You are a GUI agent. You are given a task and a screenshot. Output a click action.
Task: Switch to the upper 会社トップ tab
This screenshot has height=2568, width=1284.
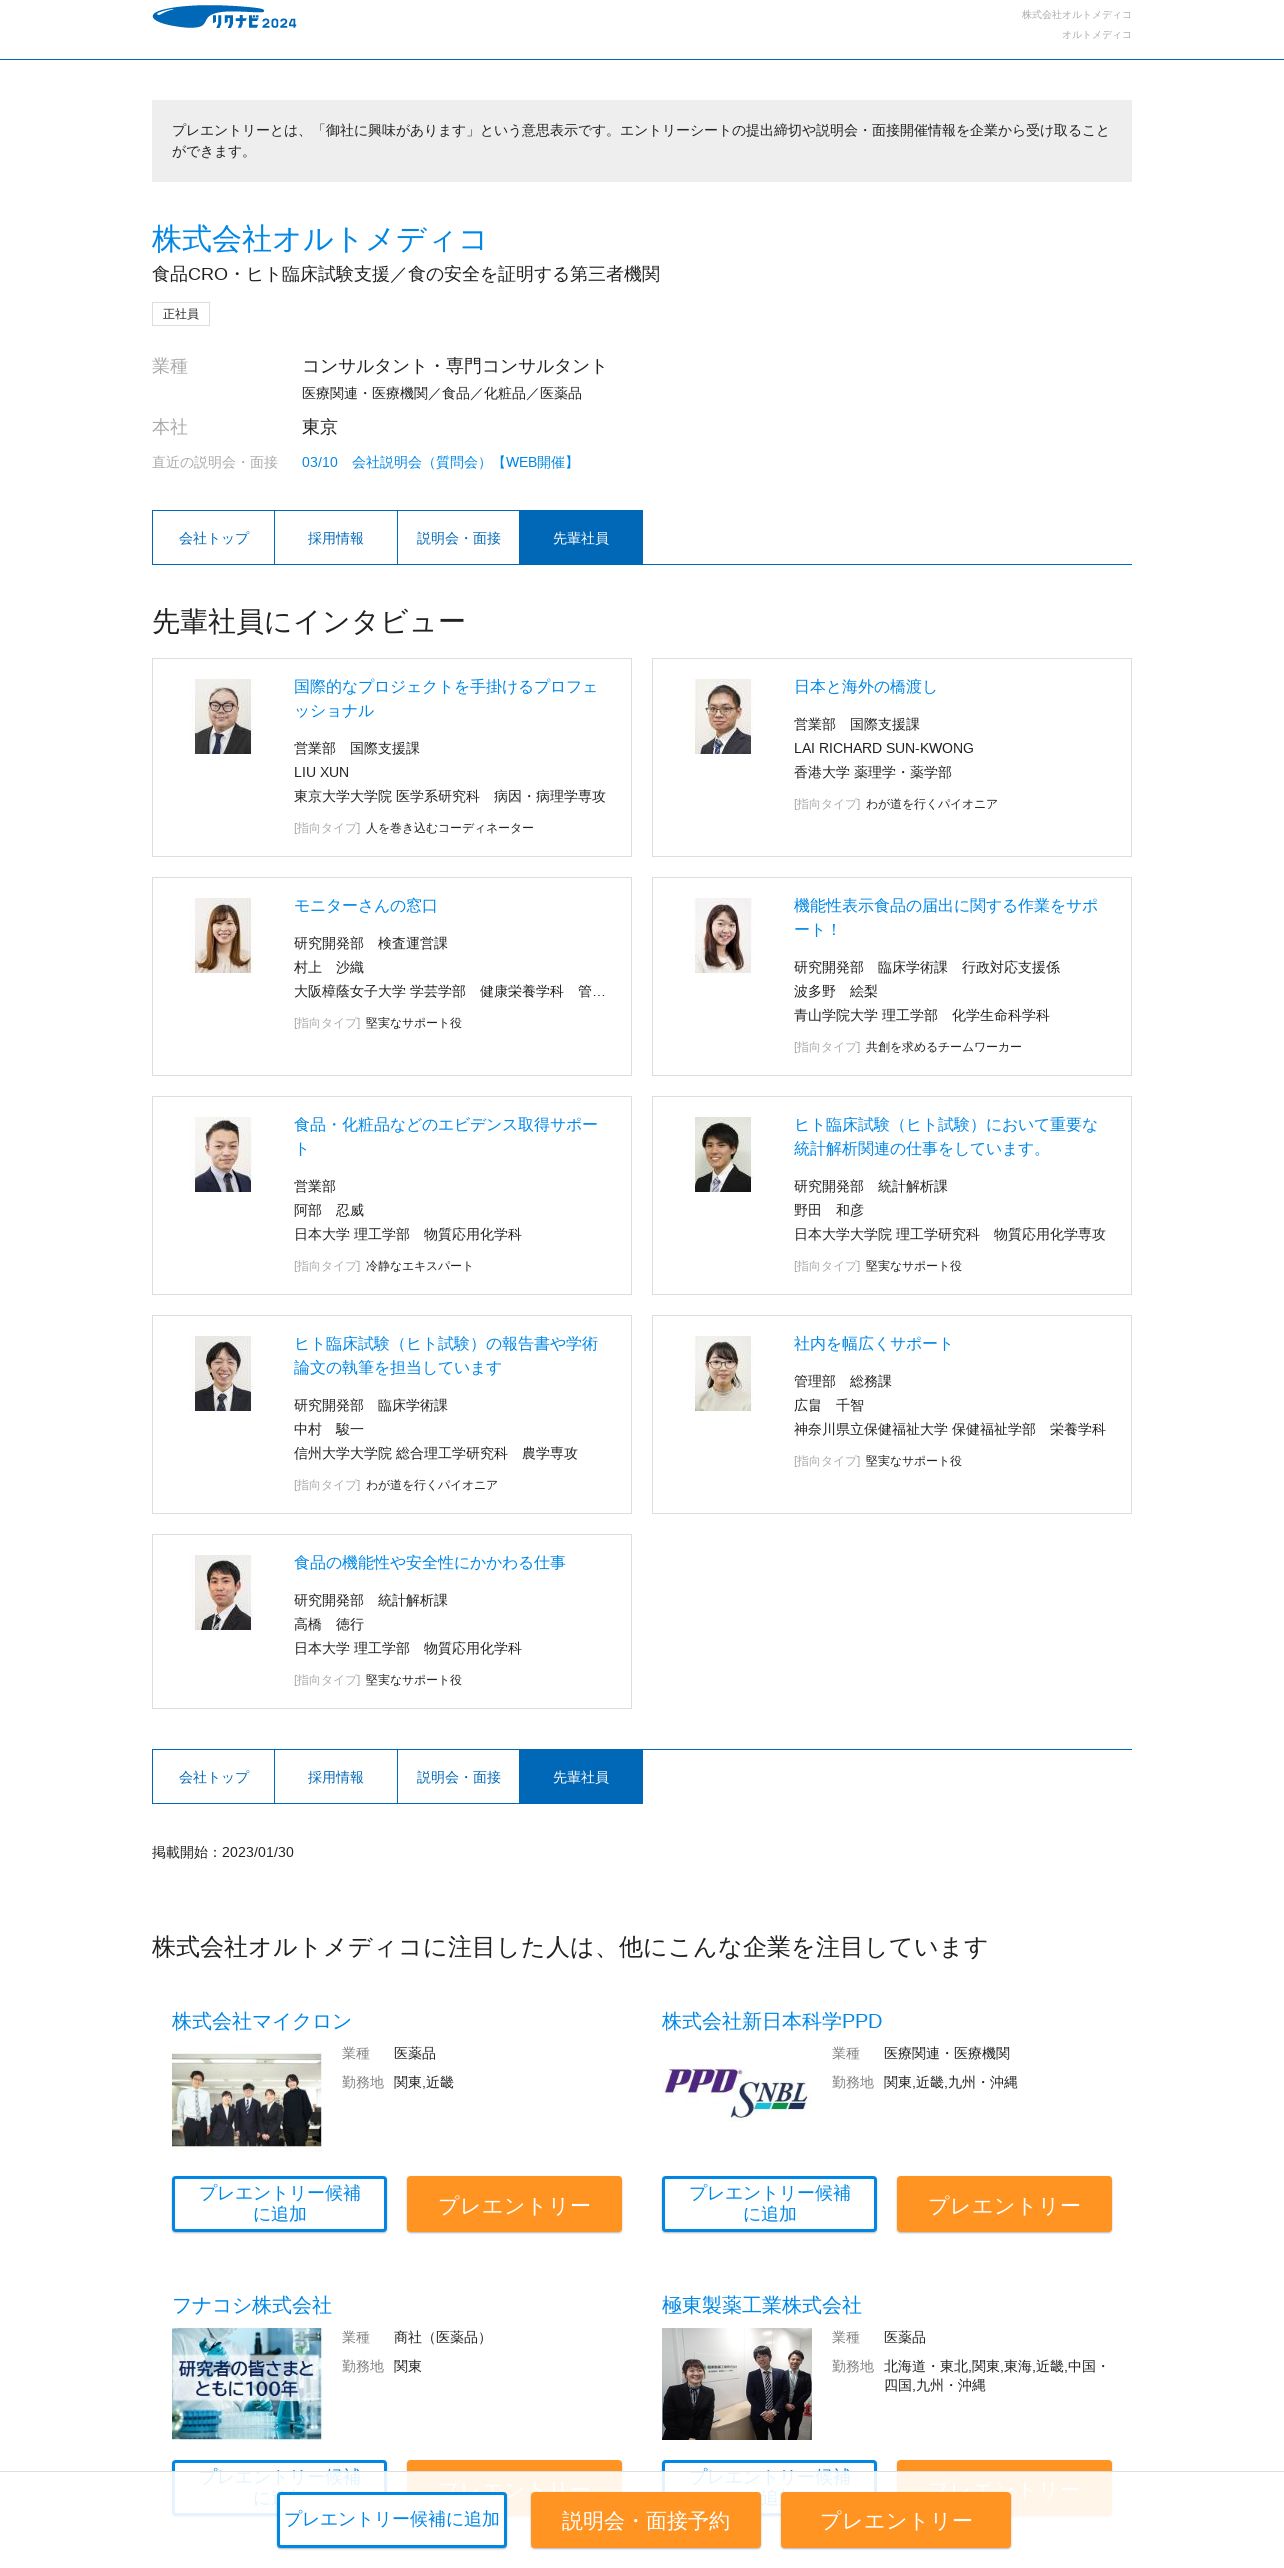pyautogui.click(x=213, y=538)
